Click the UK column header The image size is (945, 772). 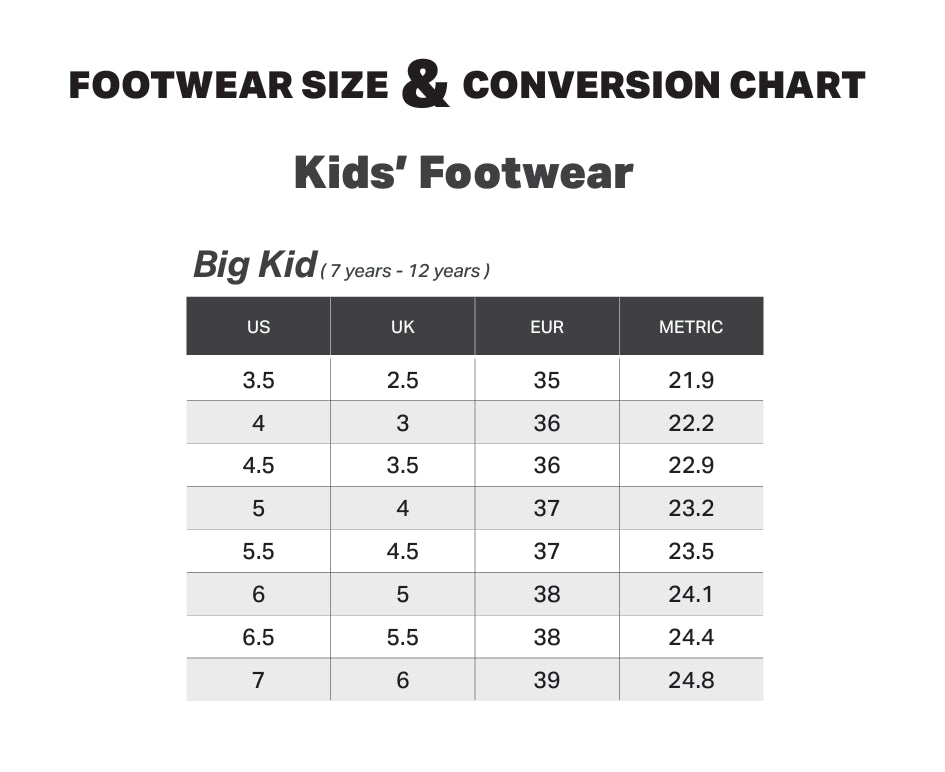403,326
